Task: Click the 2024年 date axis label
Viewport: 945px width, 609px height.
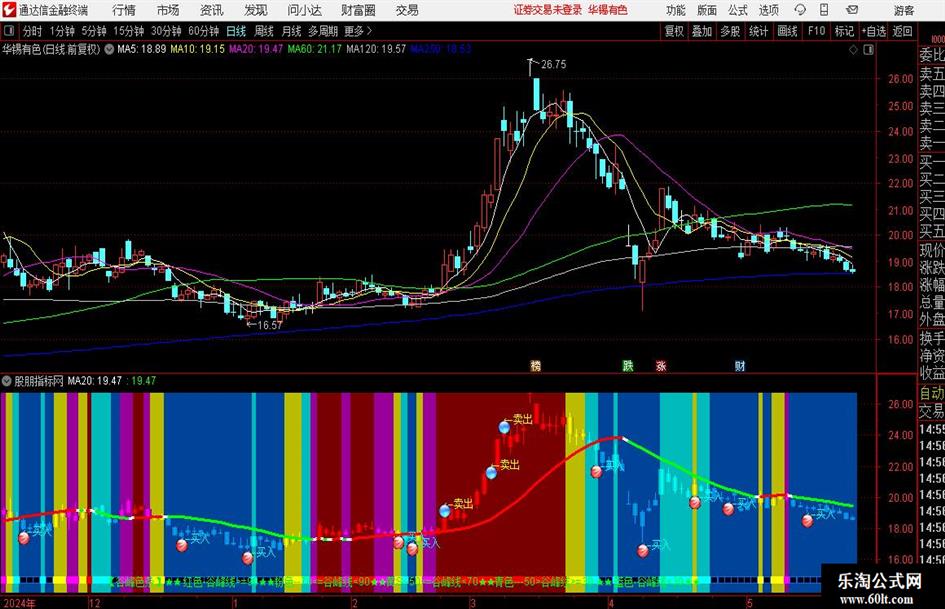Action: pos(20,603)
